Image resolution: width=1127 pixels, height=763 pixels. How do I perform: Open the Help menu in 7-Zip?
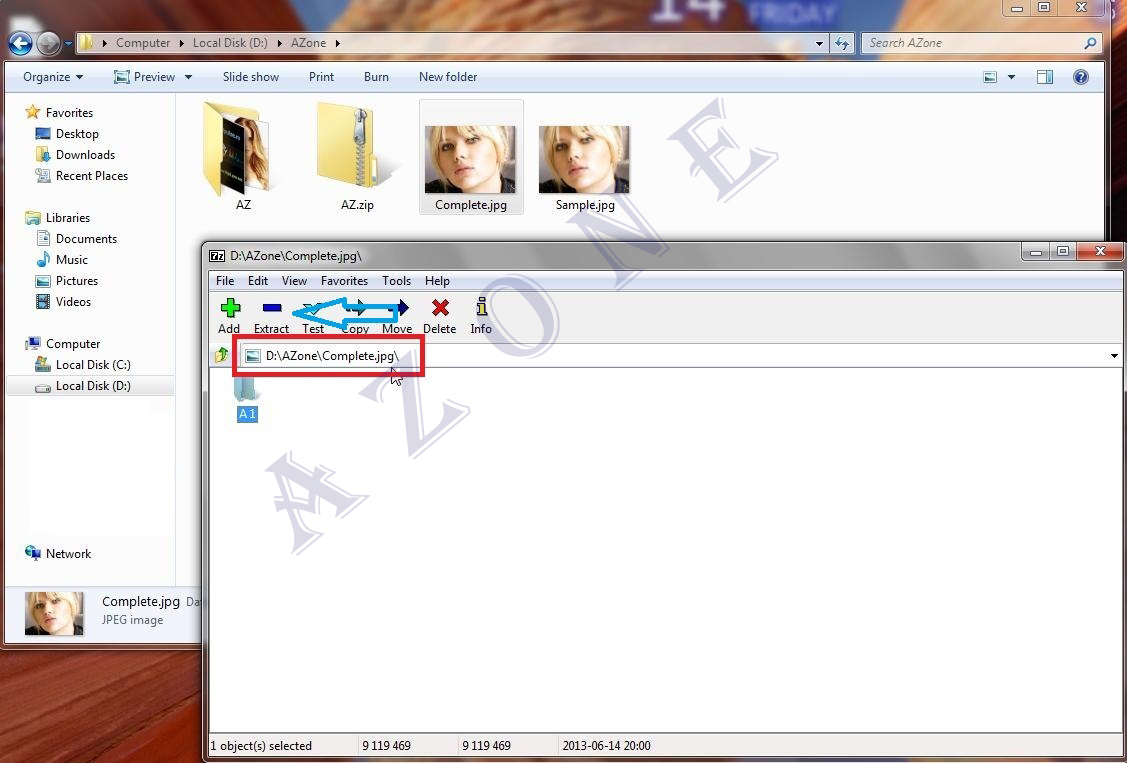click(x=437, y=281)
